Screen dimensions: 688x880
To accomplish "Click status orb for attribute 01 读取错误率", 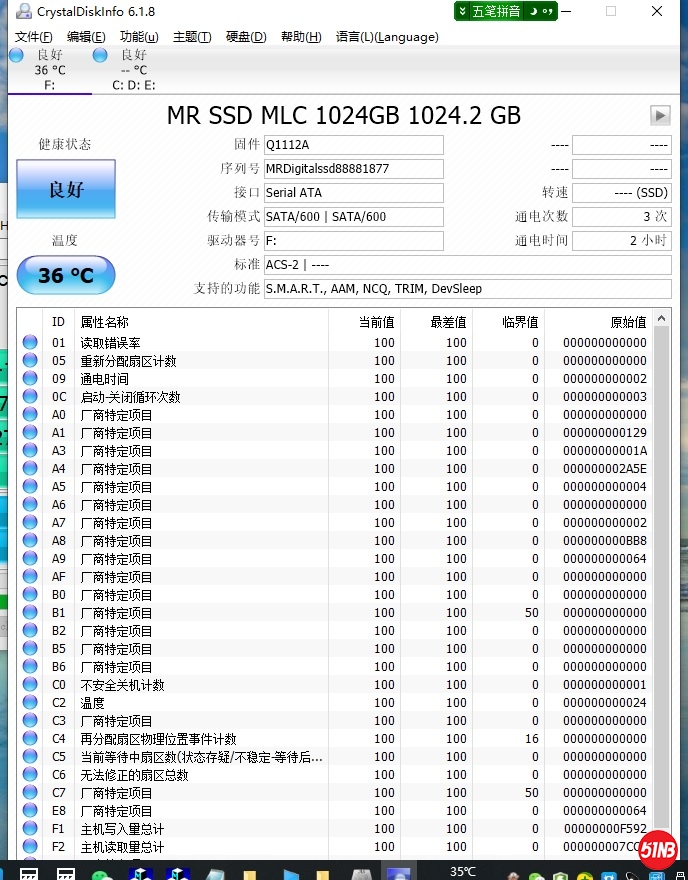I will click(x=30, y=343).
